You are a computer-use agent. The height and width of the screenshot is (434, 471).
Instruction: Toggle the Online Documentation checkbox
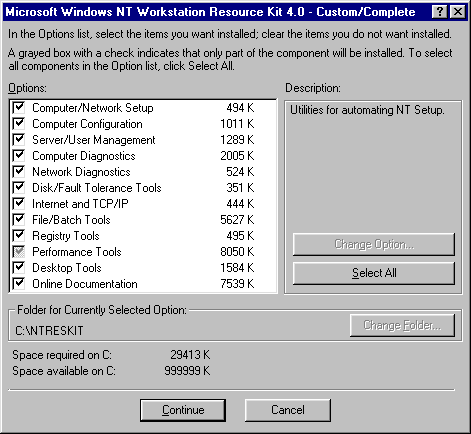pos(19,284)
